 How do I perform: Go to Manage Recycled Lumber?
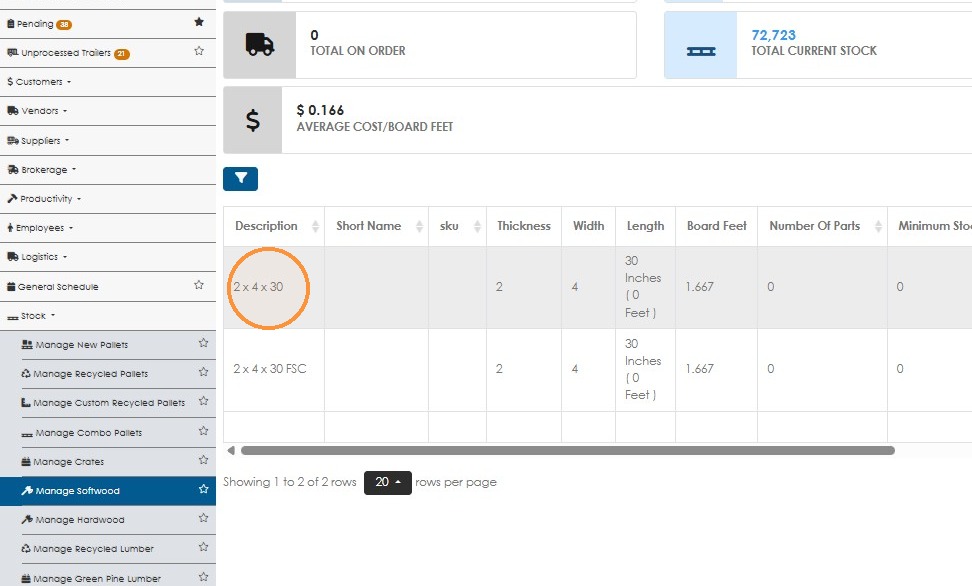87,549
